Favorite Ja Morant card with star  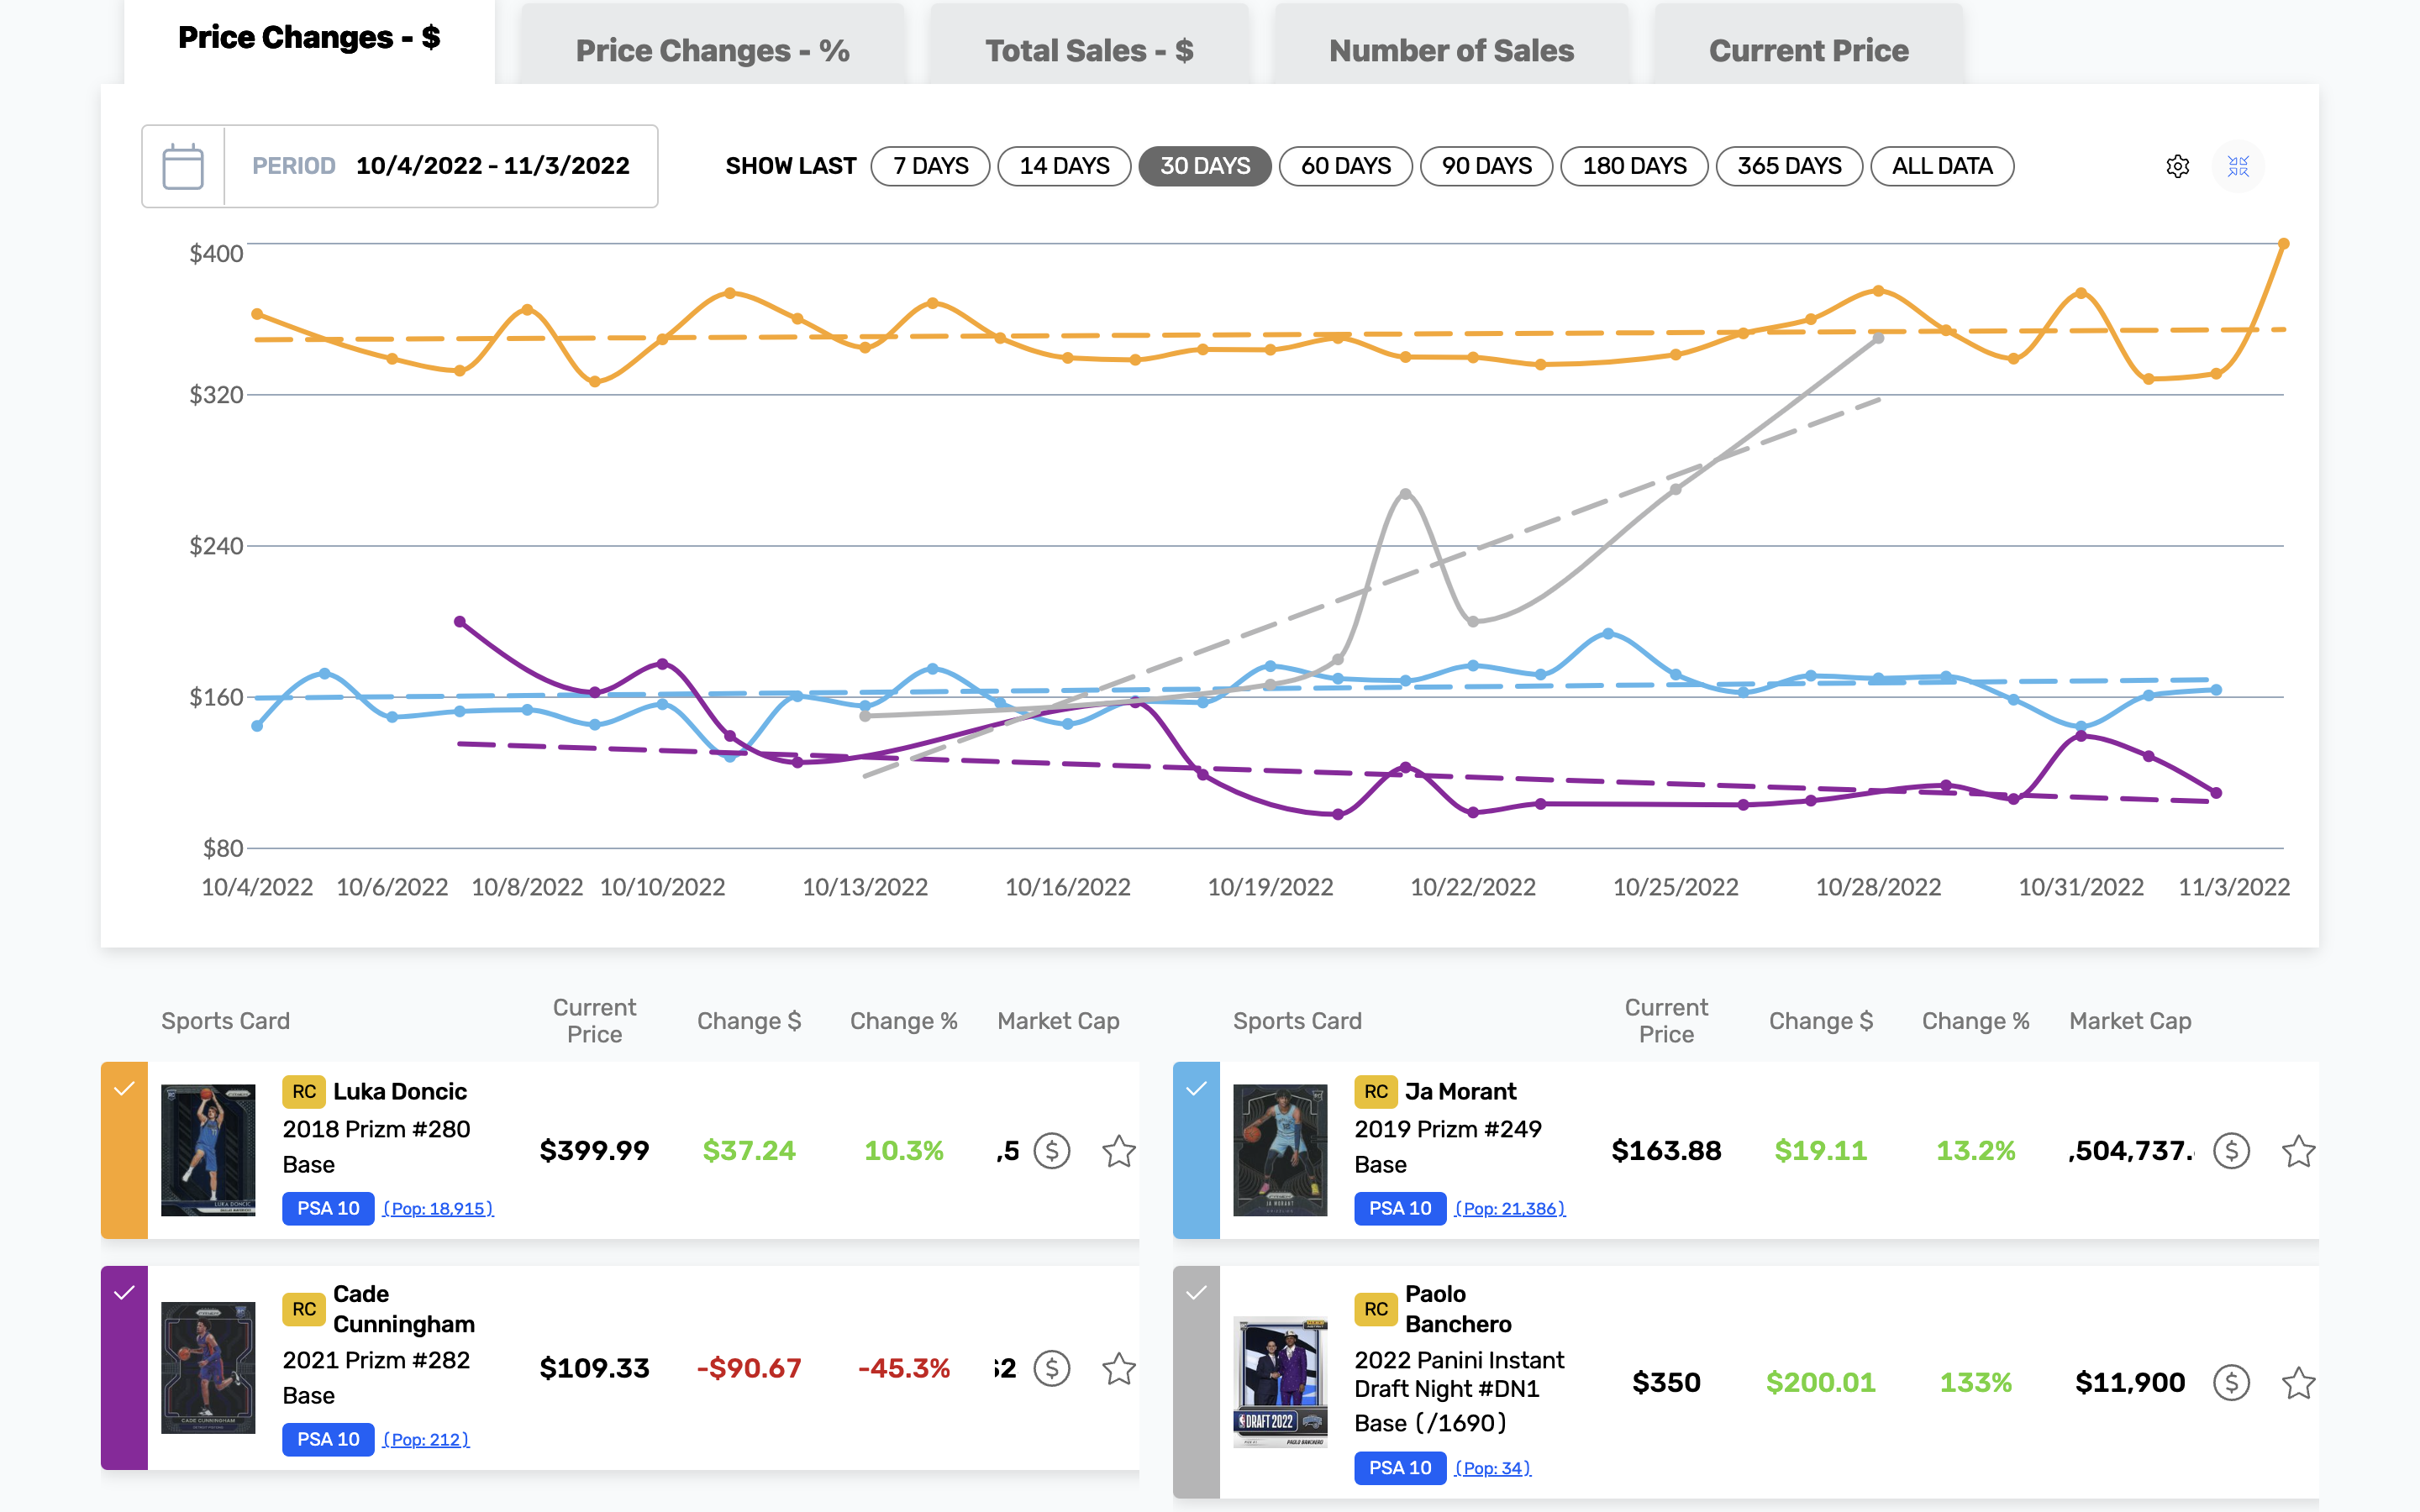pyautogui.click(x=2299, y=1151)
